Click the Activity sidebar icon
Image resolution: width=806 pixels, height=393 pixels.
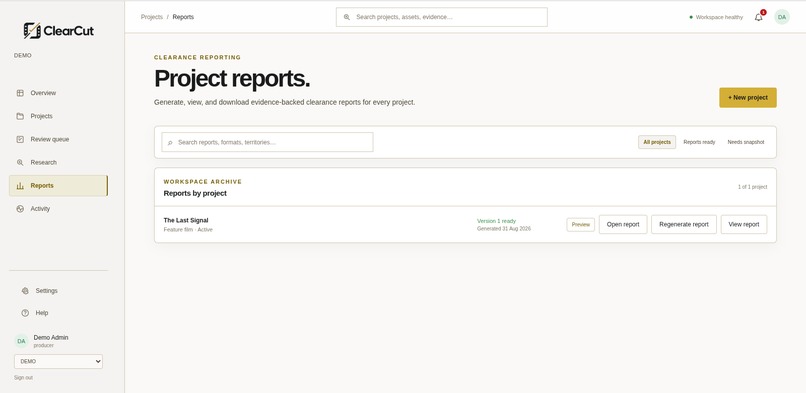point(20,209)
